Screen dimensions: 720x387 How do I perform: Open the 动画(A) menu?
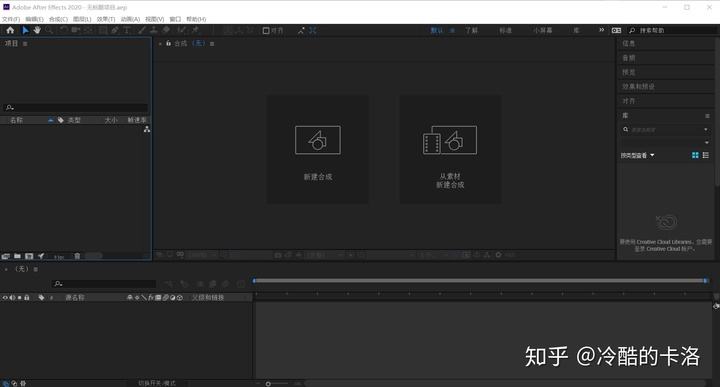130,19
